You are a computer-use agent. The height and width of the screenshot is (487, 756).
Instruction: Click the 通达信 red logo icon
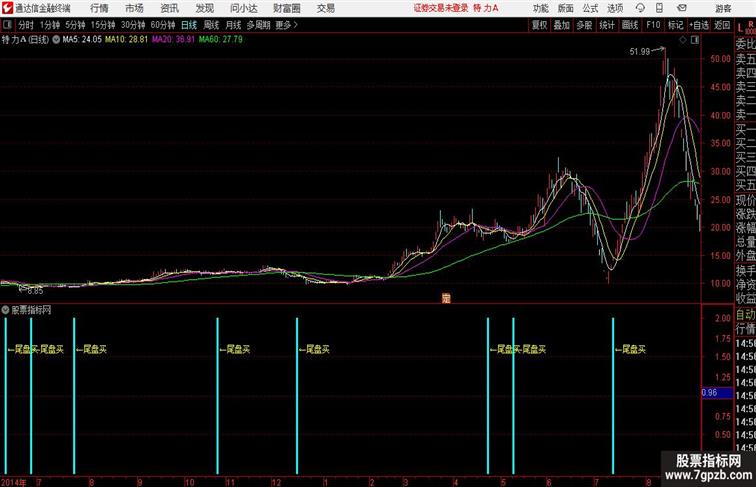7,8
